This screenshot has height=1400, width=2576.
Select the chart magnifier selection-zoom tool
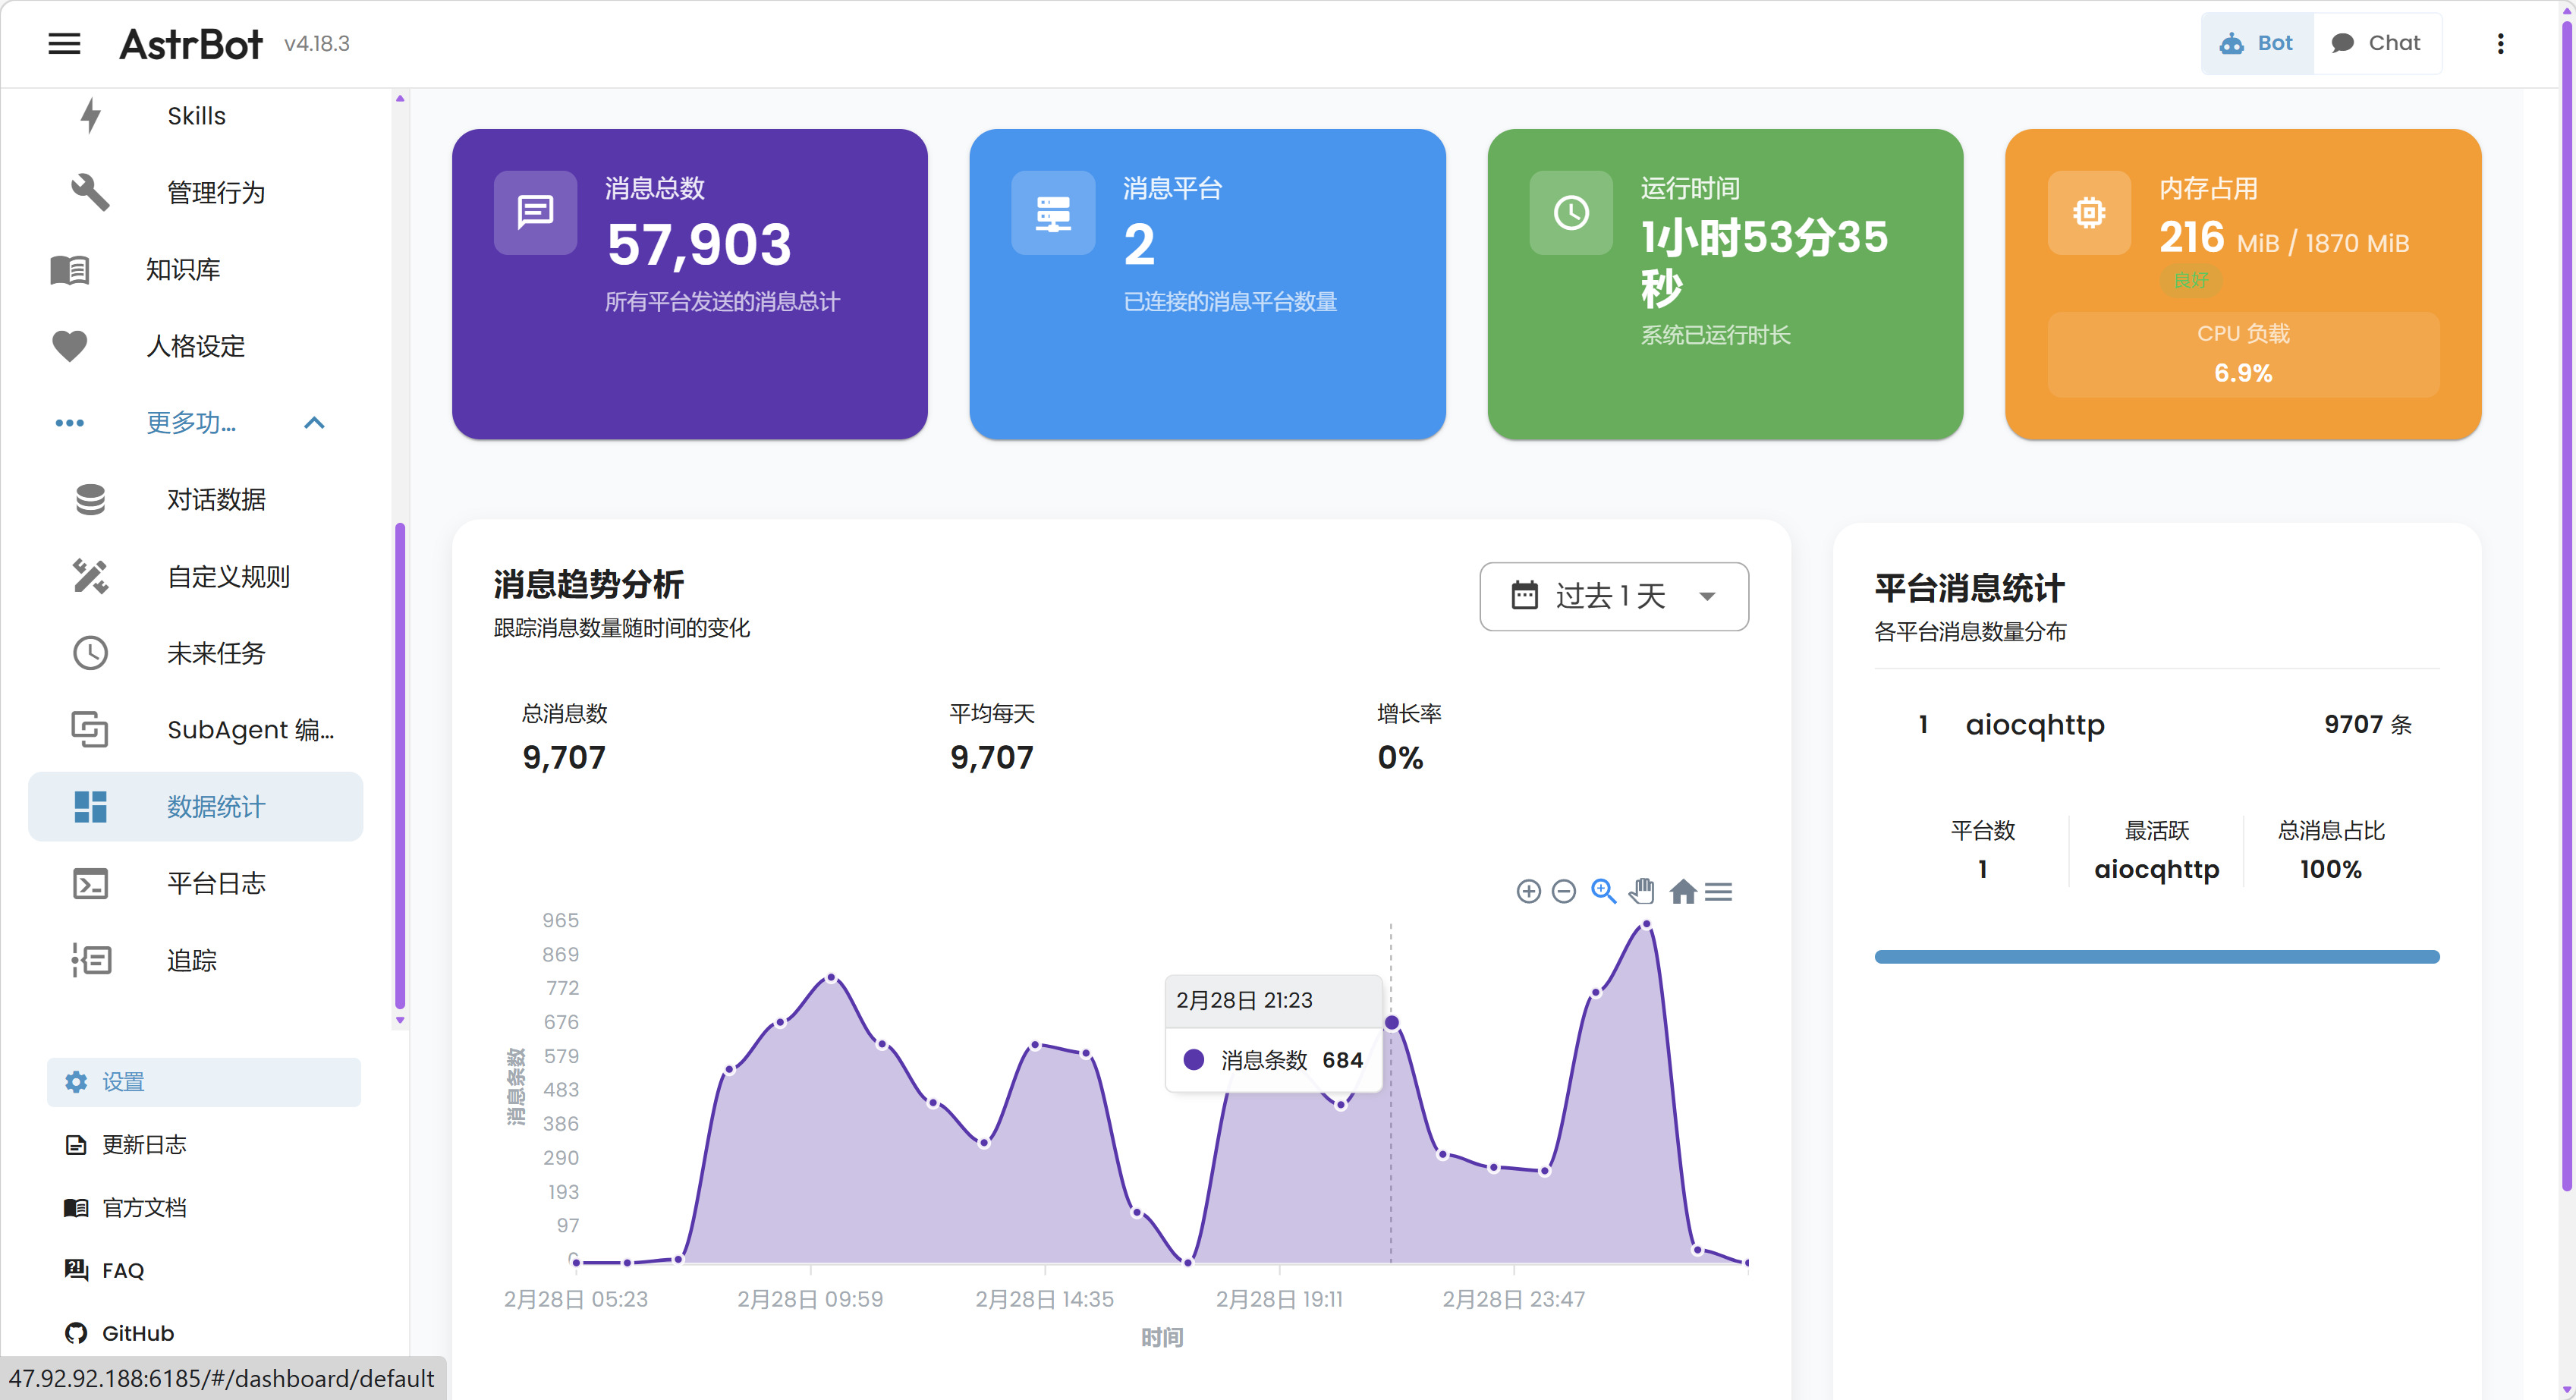point(1603,891)
